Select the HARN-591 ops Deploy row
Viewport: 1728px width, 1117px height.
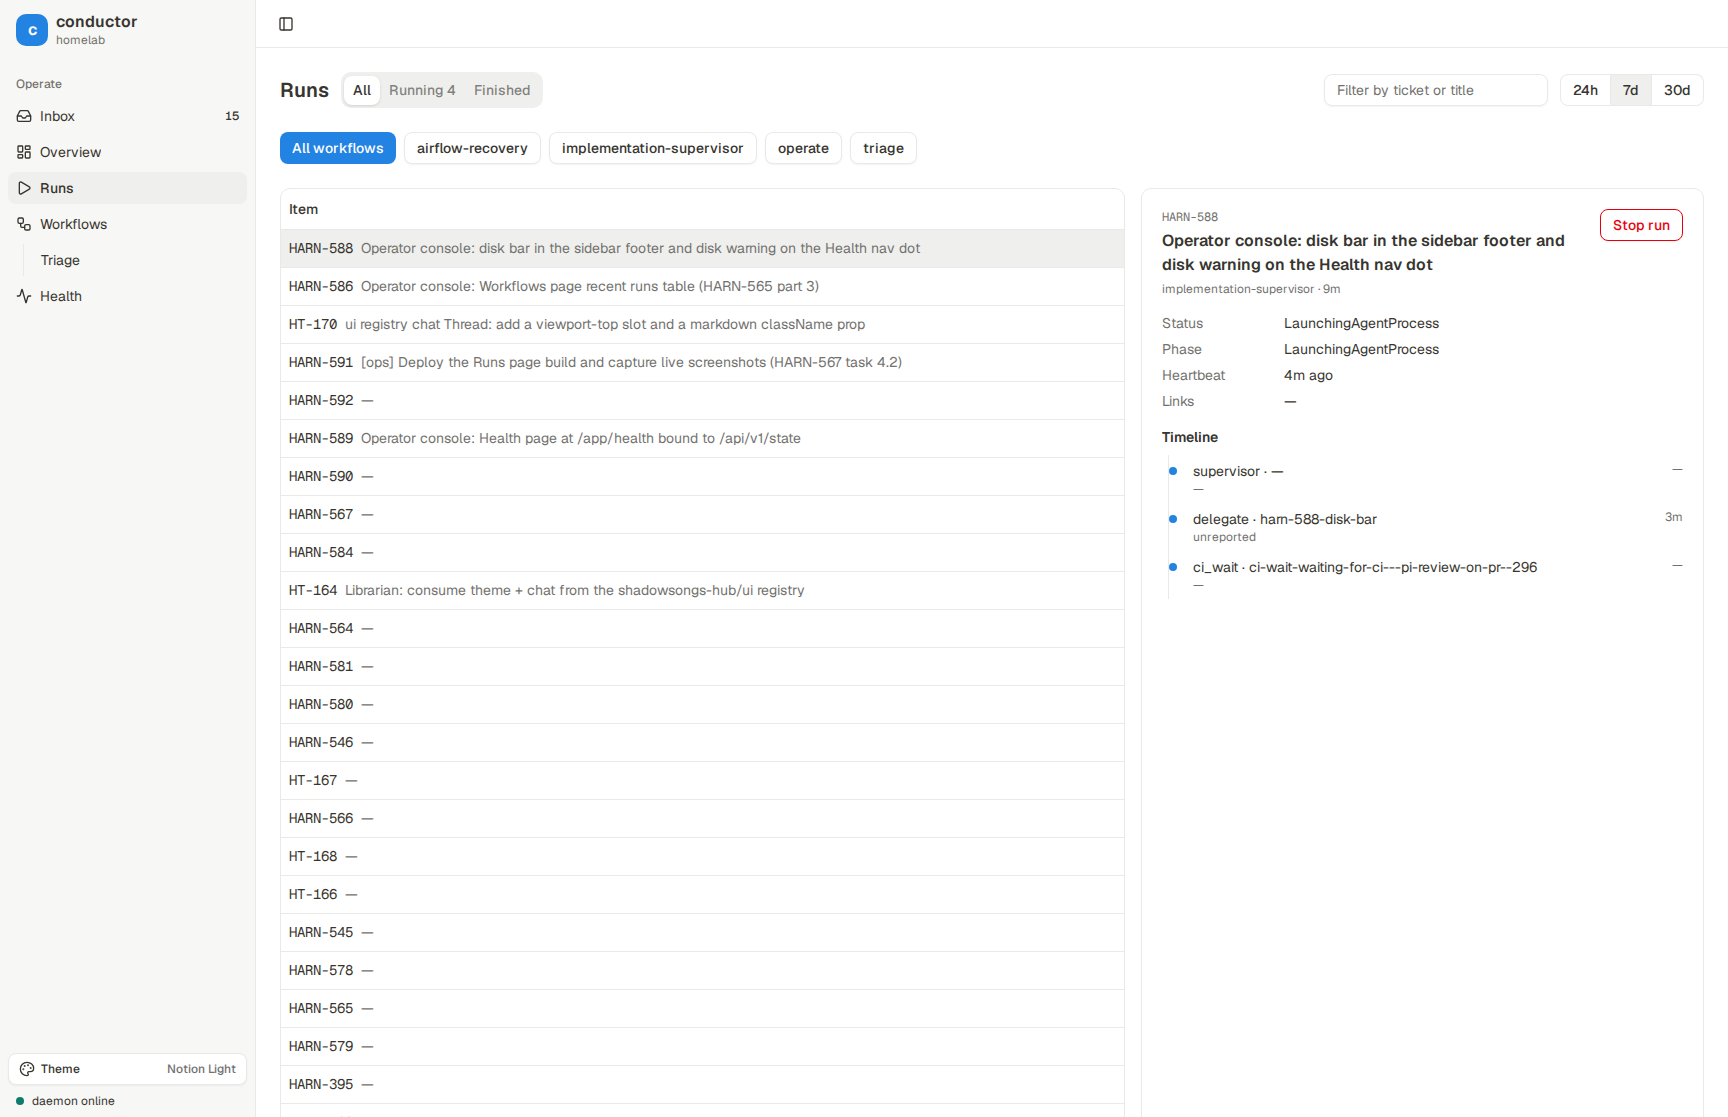(702, 363)
